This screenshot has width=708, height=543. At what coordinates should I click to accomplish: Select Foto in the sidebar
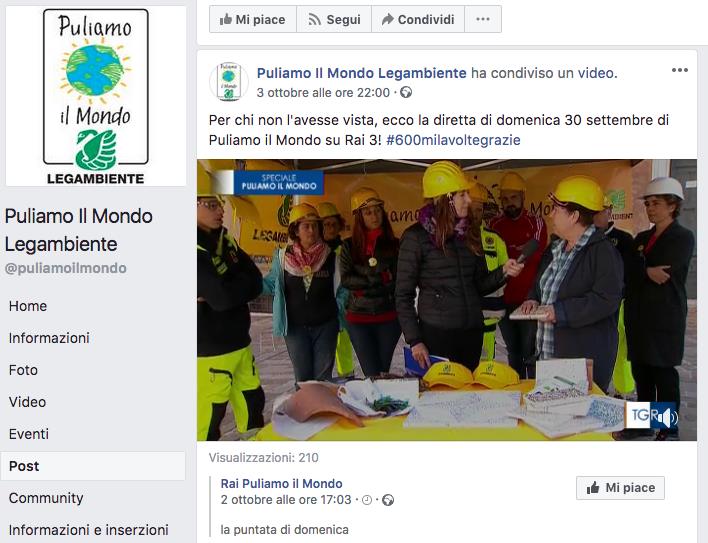(x=23, y=370)
